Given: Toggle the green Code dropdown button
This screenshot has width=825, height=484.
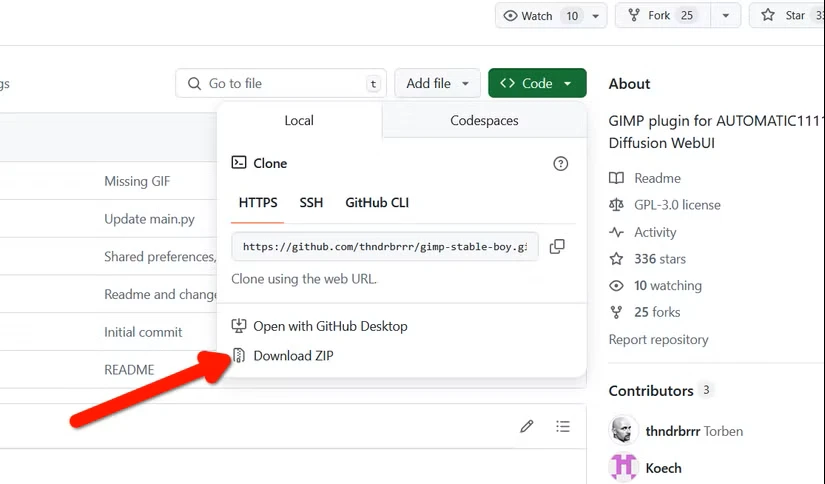Looking at the screenshot, I should point(537,83).
